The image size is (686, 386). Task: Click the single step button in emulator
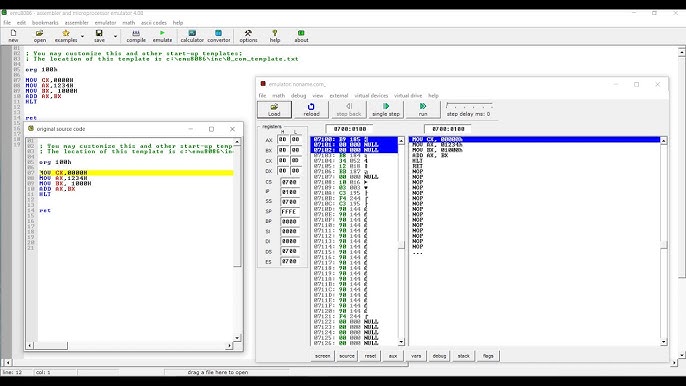[x=386, y=109]
